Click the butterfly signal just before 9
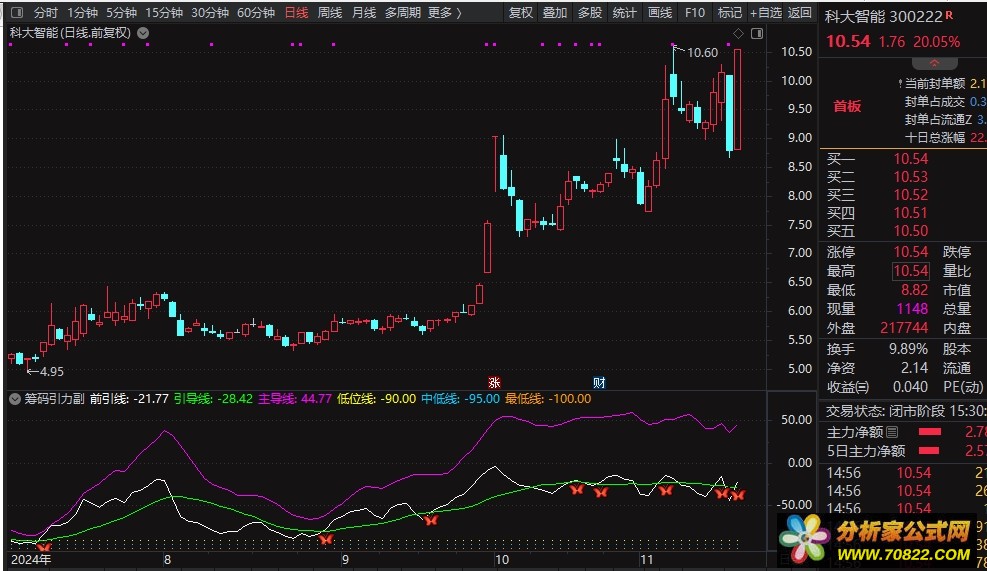 325,539
